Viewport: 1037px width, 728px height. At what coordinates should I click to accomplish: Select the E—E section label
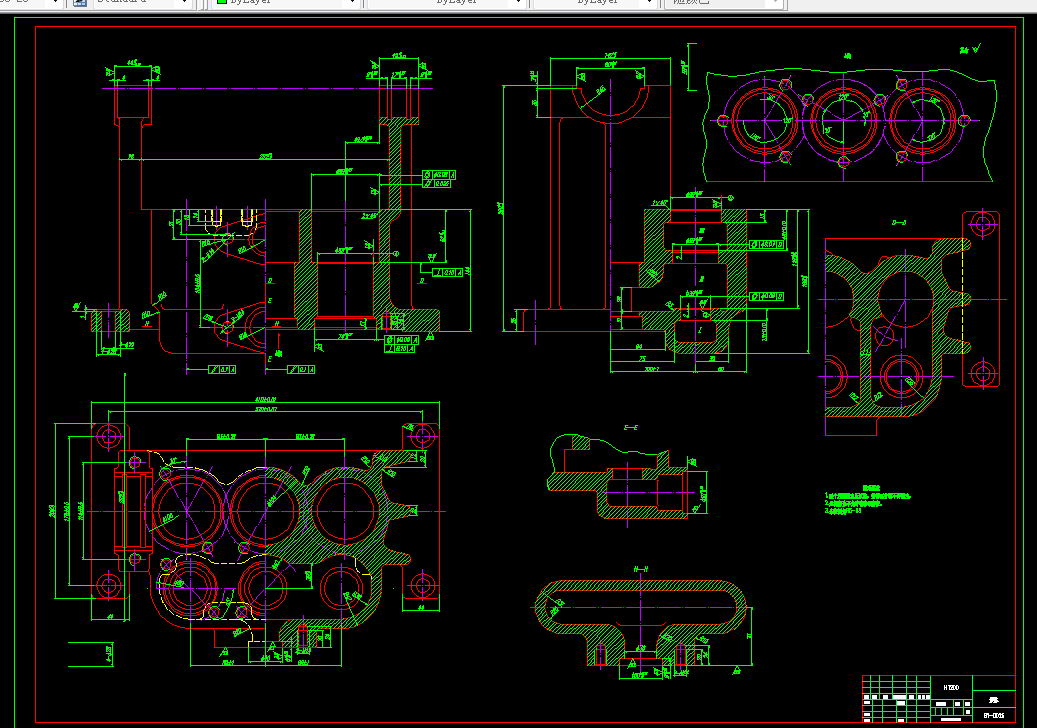point(631,428)
